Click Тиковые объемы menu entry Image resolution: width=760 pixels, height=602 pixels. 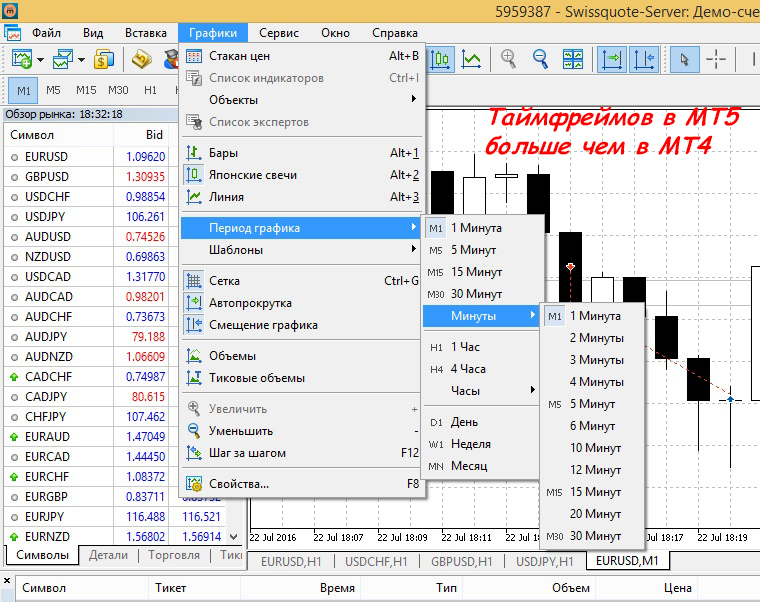coord(301,378)
